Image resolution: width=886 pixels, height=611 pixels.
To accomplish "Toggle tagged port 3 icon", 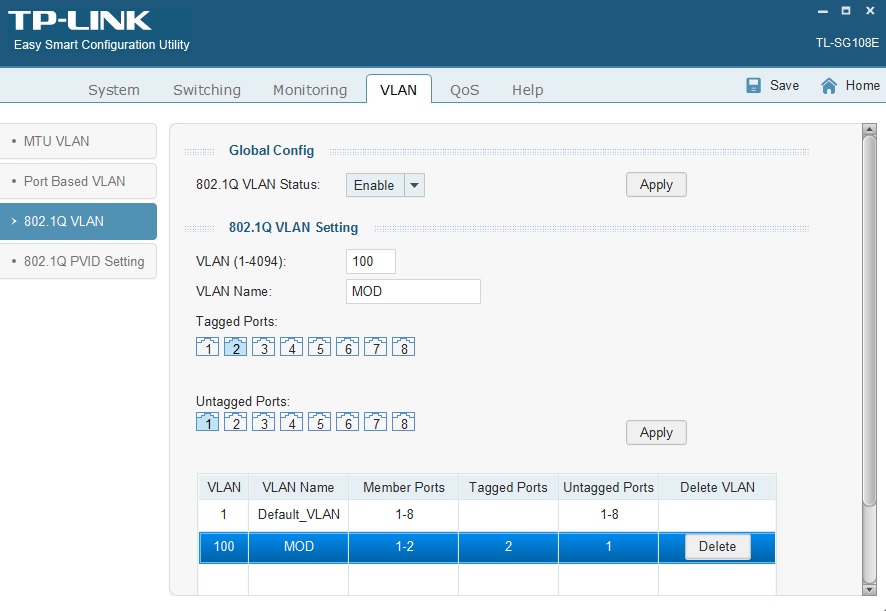I will (x=263, y=346).
